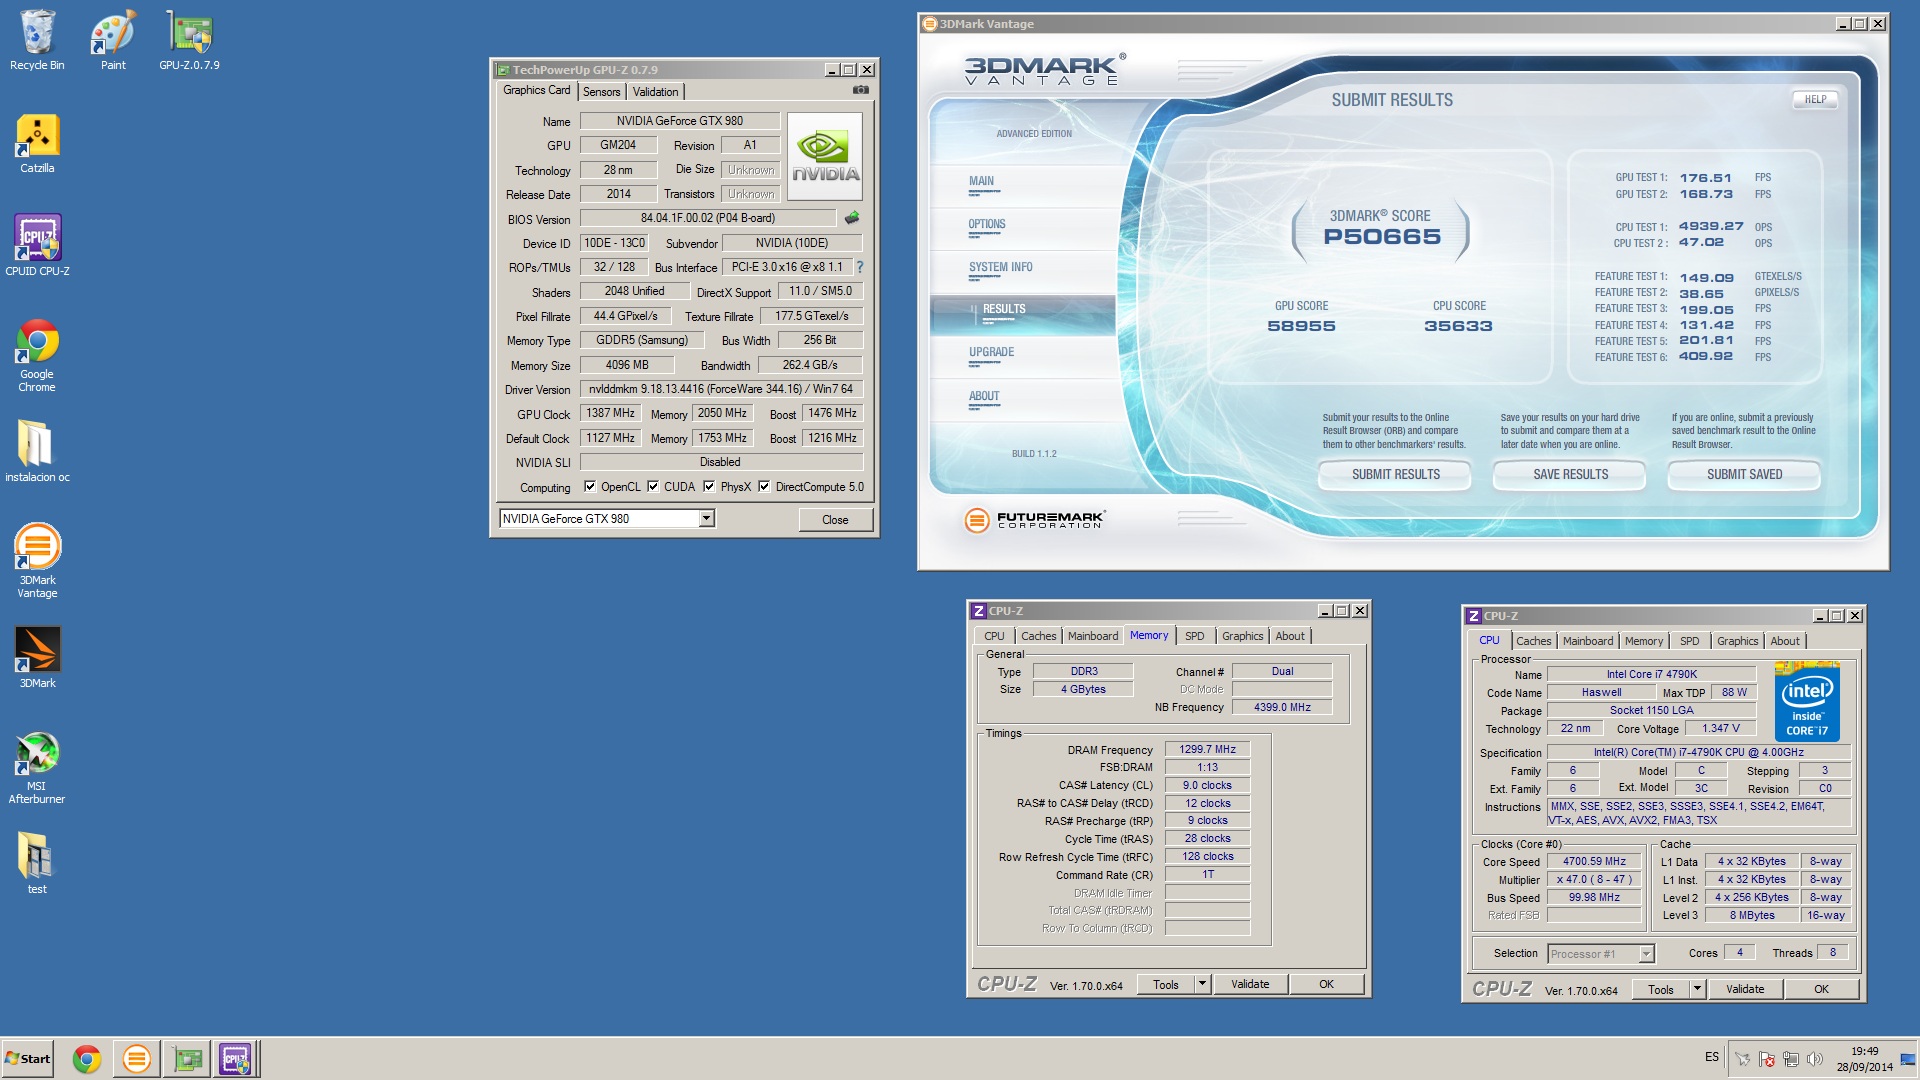The image size is (1920, 1080).
Task: Click the DRAM Frequency 1299.7 MHz value
Action: tap(1207, 749)
